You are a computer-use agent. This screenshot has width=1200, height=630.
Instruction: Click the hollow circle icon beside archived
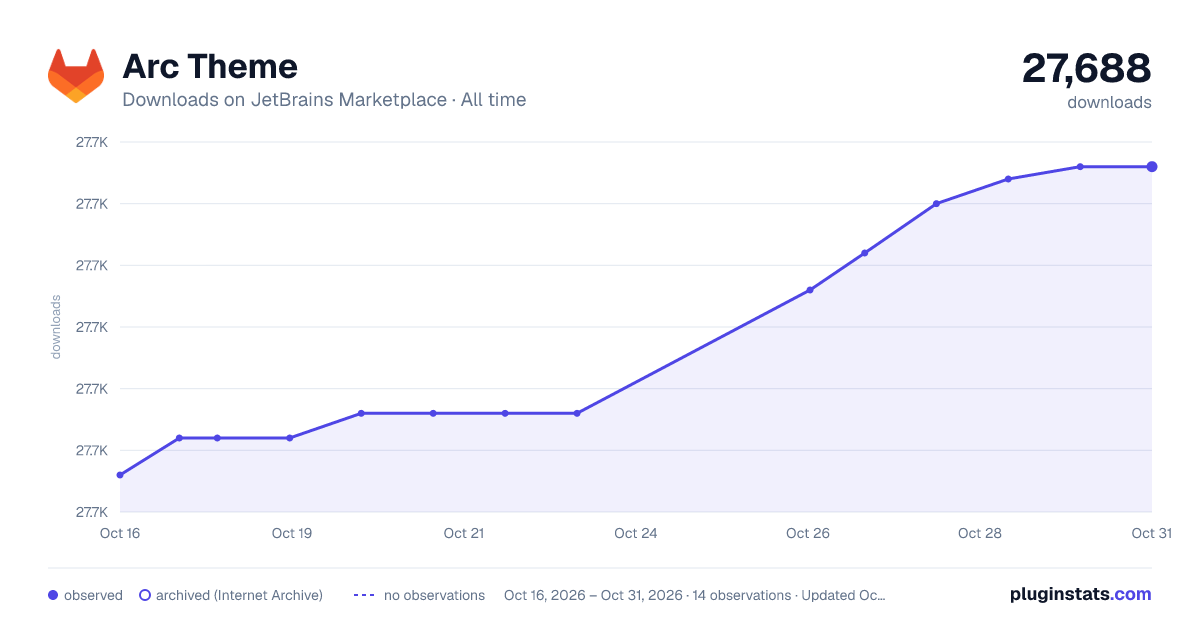pos(144,595)
